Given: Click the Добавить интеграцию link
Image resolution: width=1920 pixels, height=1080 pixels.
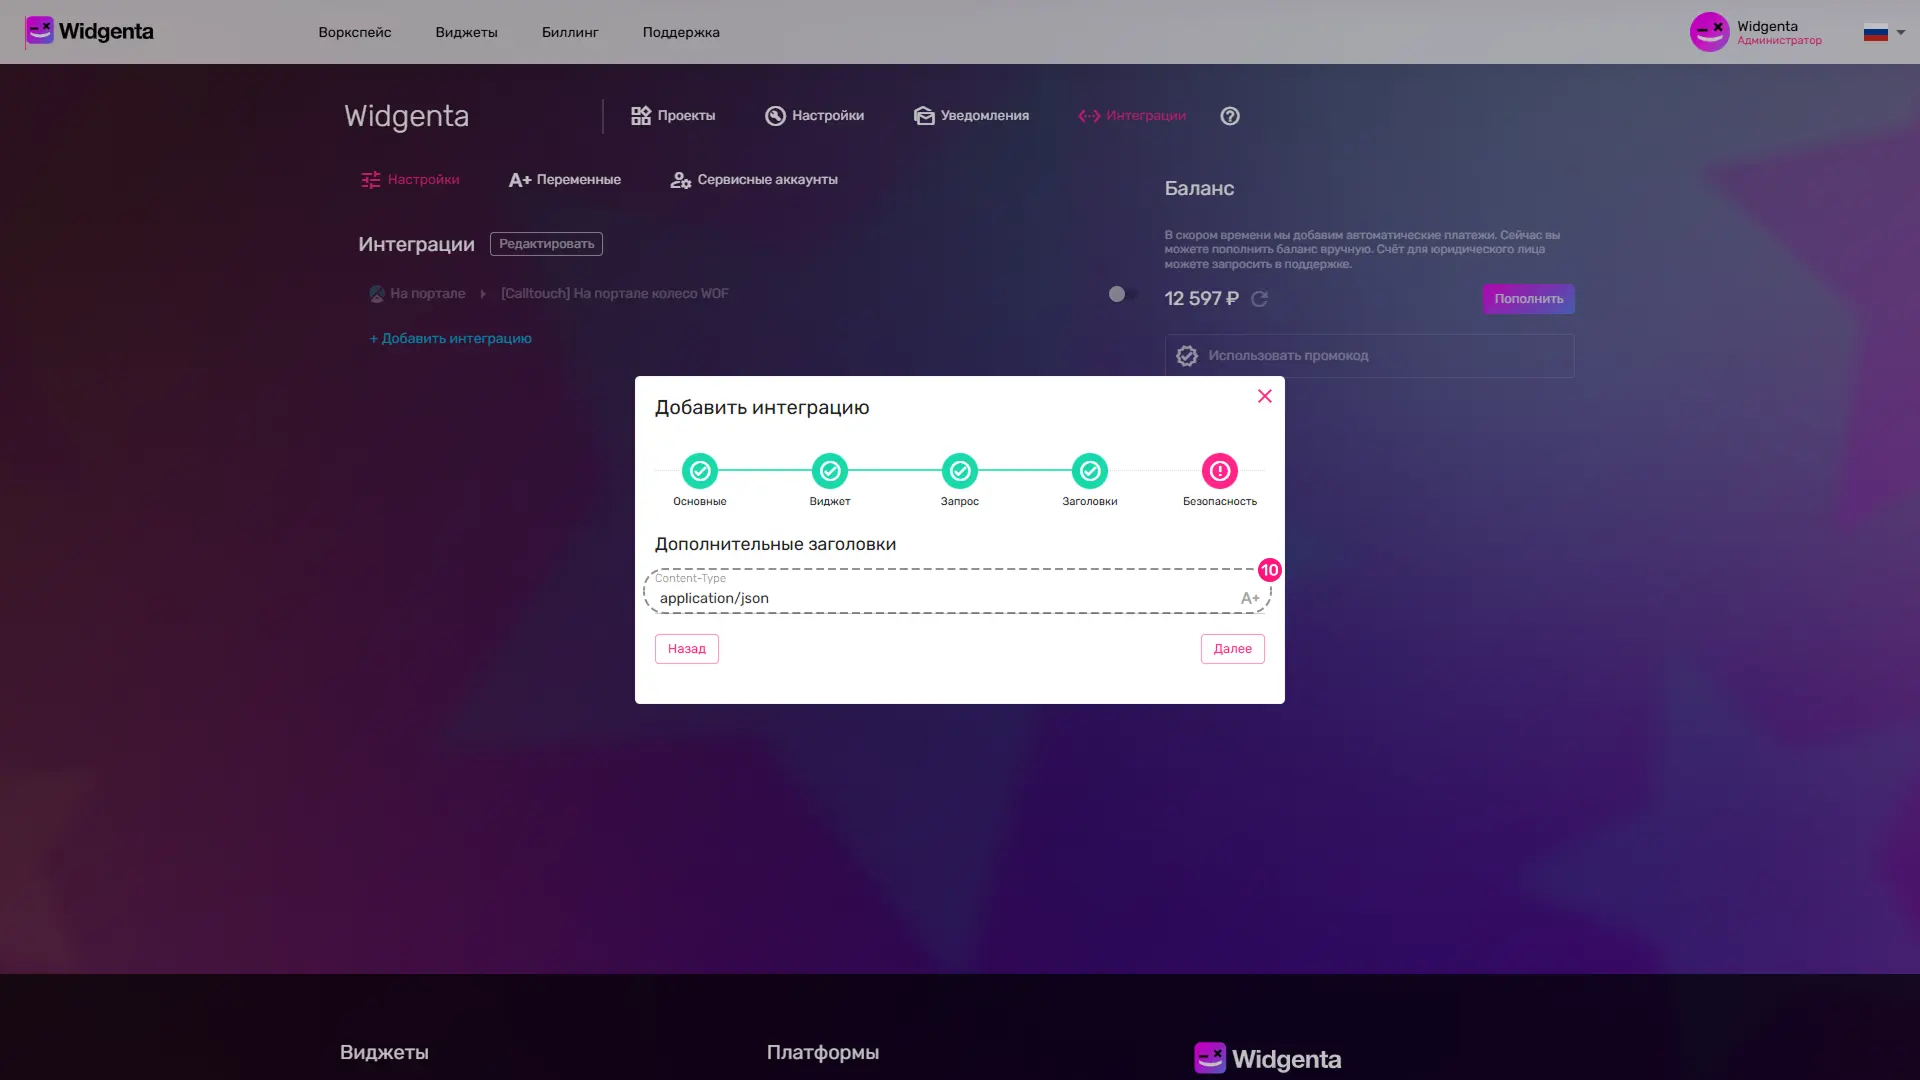Looking at the screenshot, I should tap(450, 339).
